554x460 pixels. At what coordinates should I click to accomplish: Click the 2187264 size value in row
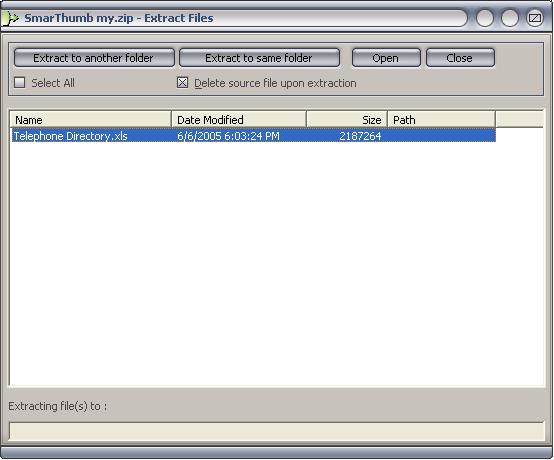click(360, 136)
